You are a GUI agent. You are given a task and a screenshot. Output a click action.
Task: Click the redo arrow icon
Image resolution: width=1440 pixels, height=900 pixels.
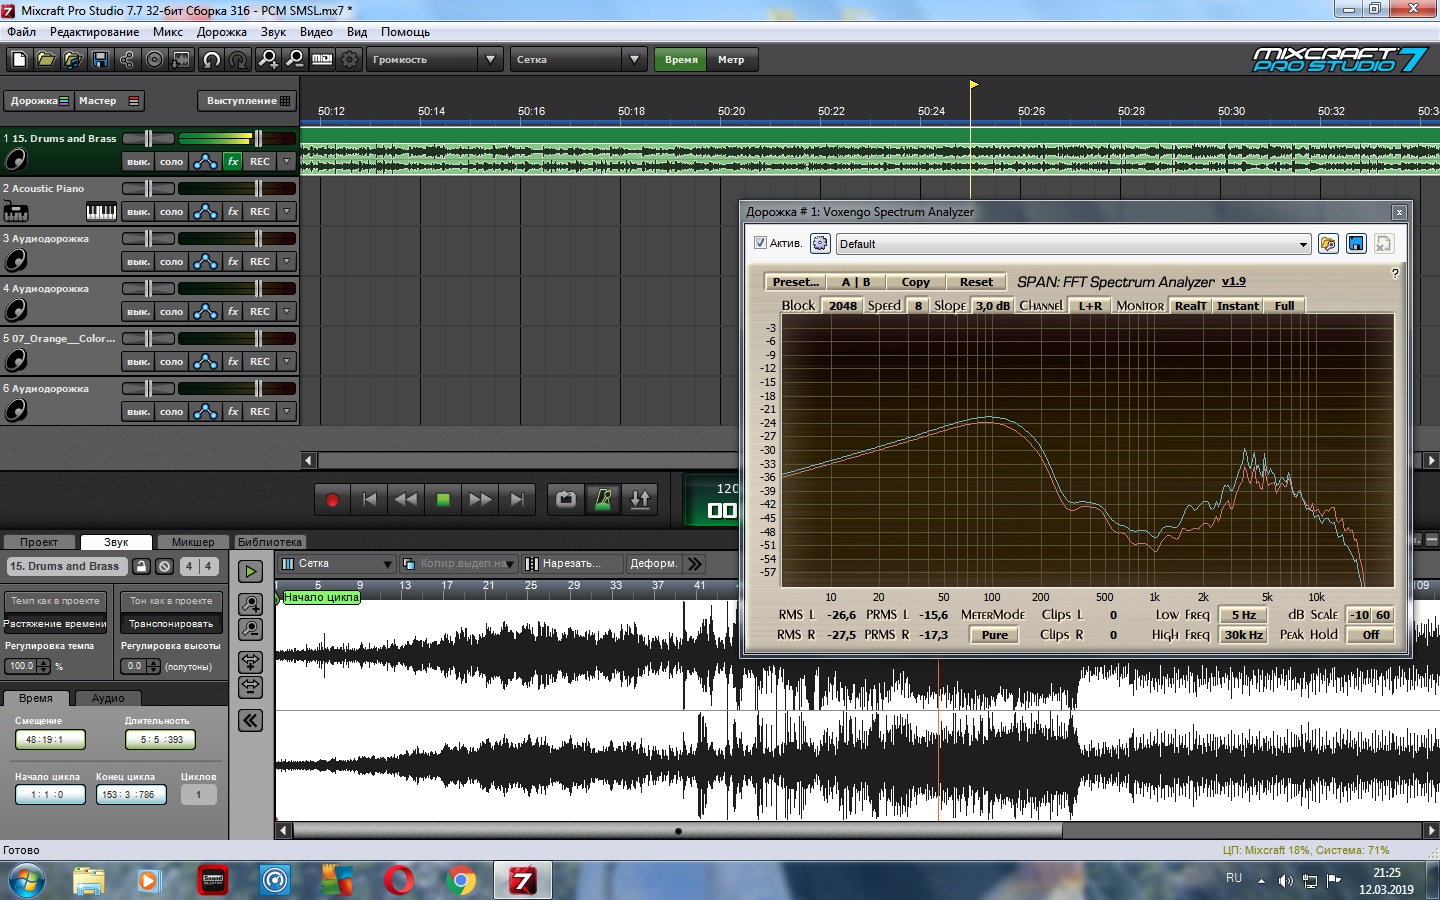pos(238,60)
